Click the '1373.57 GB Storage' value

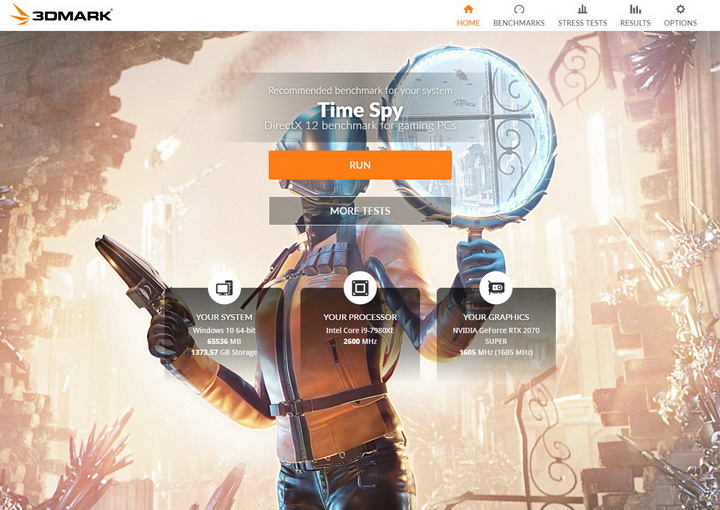(224, 353)
